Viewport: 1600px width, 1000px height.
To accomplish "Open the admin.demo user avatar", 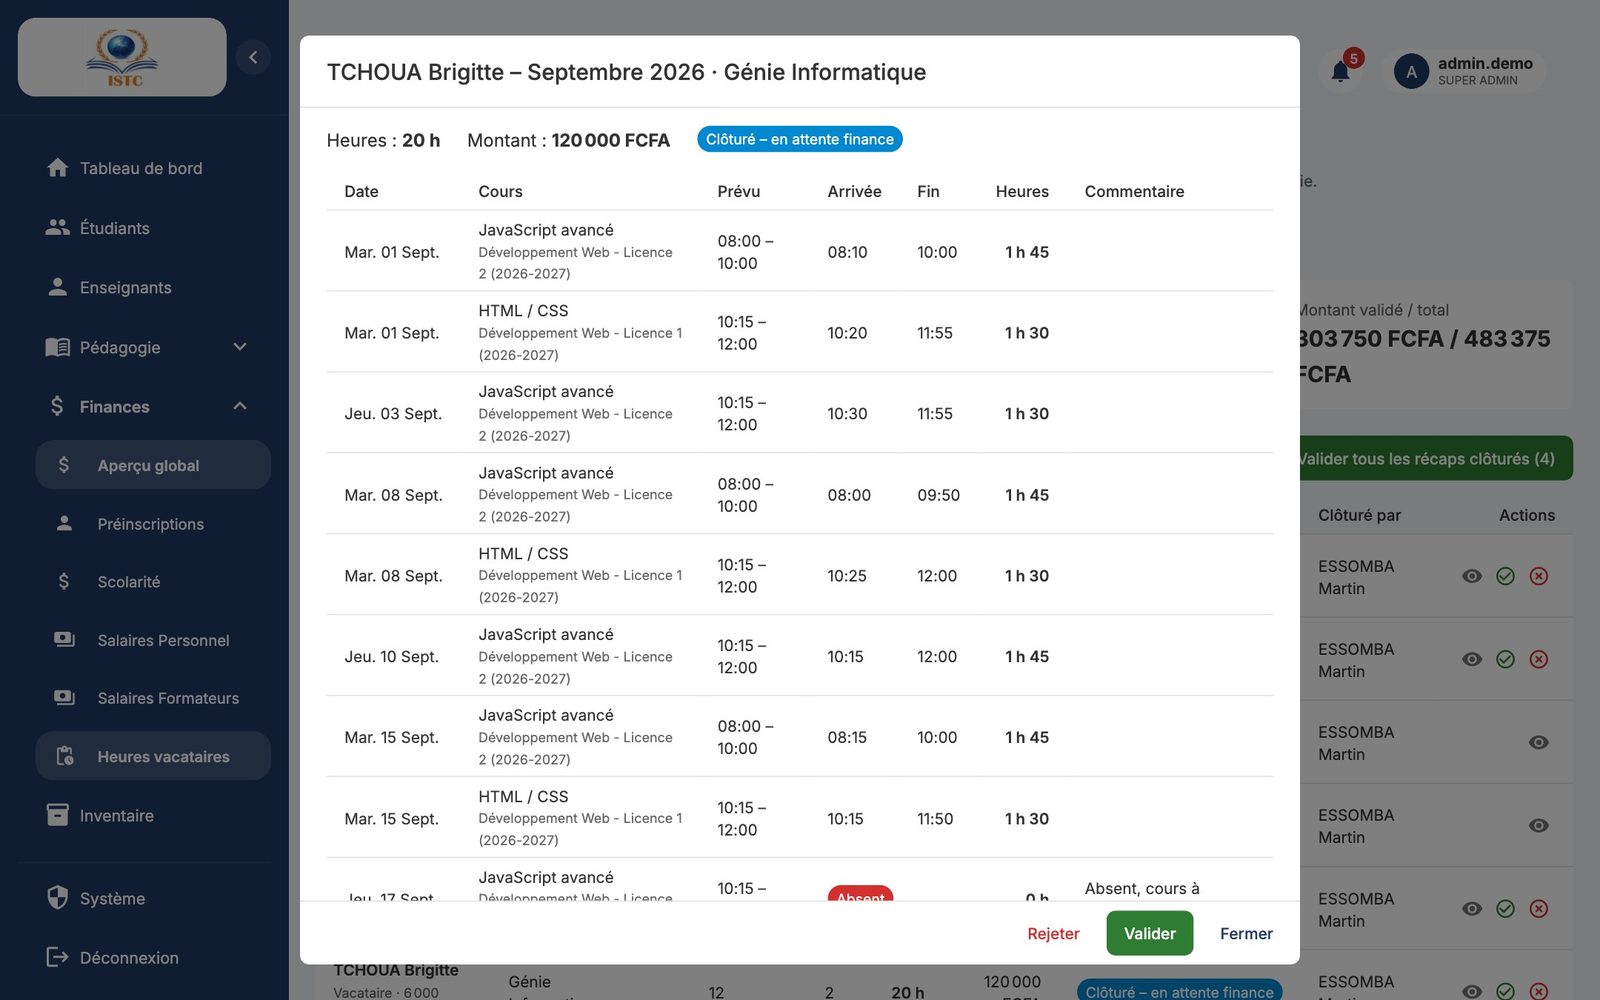I will pyautogui.click(x=1411, y=72).
